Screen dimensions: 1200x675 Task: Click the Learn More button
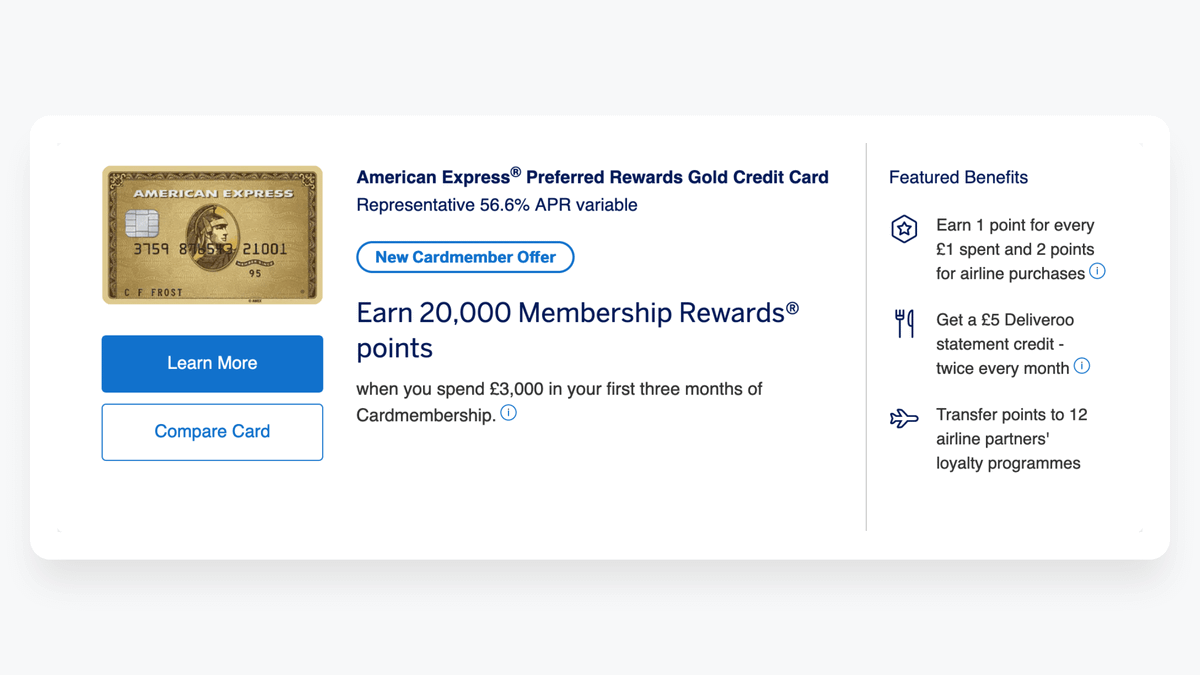click(x=212, y=363)
